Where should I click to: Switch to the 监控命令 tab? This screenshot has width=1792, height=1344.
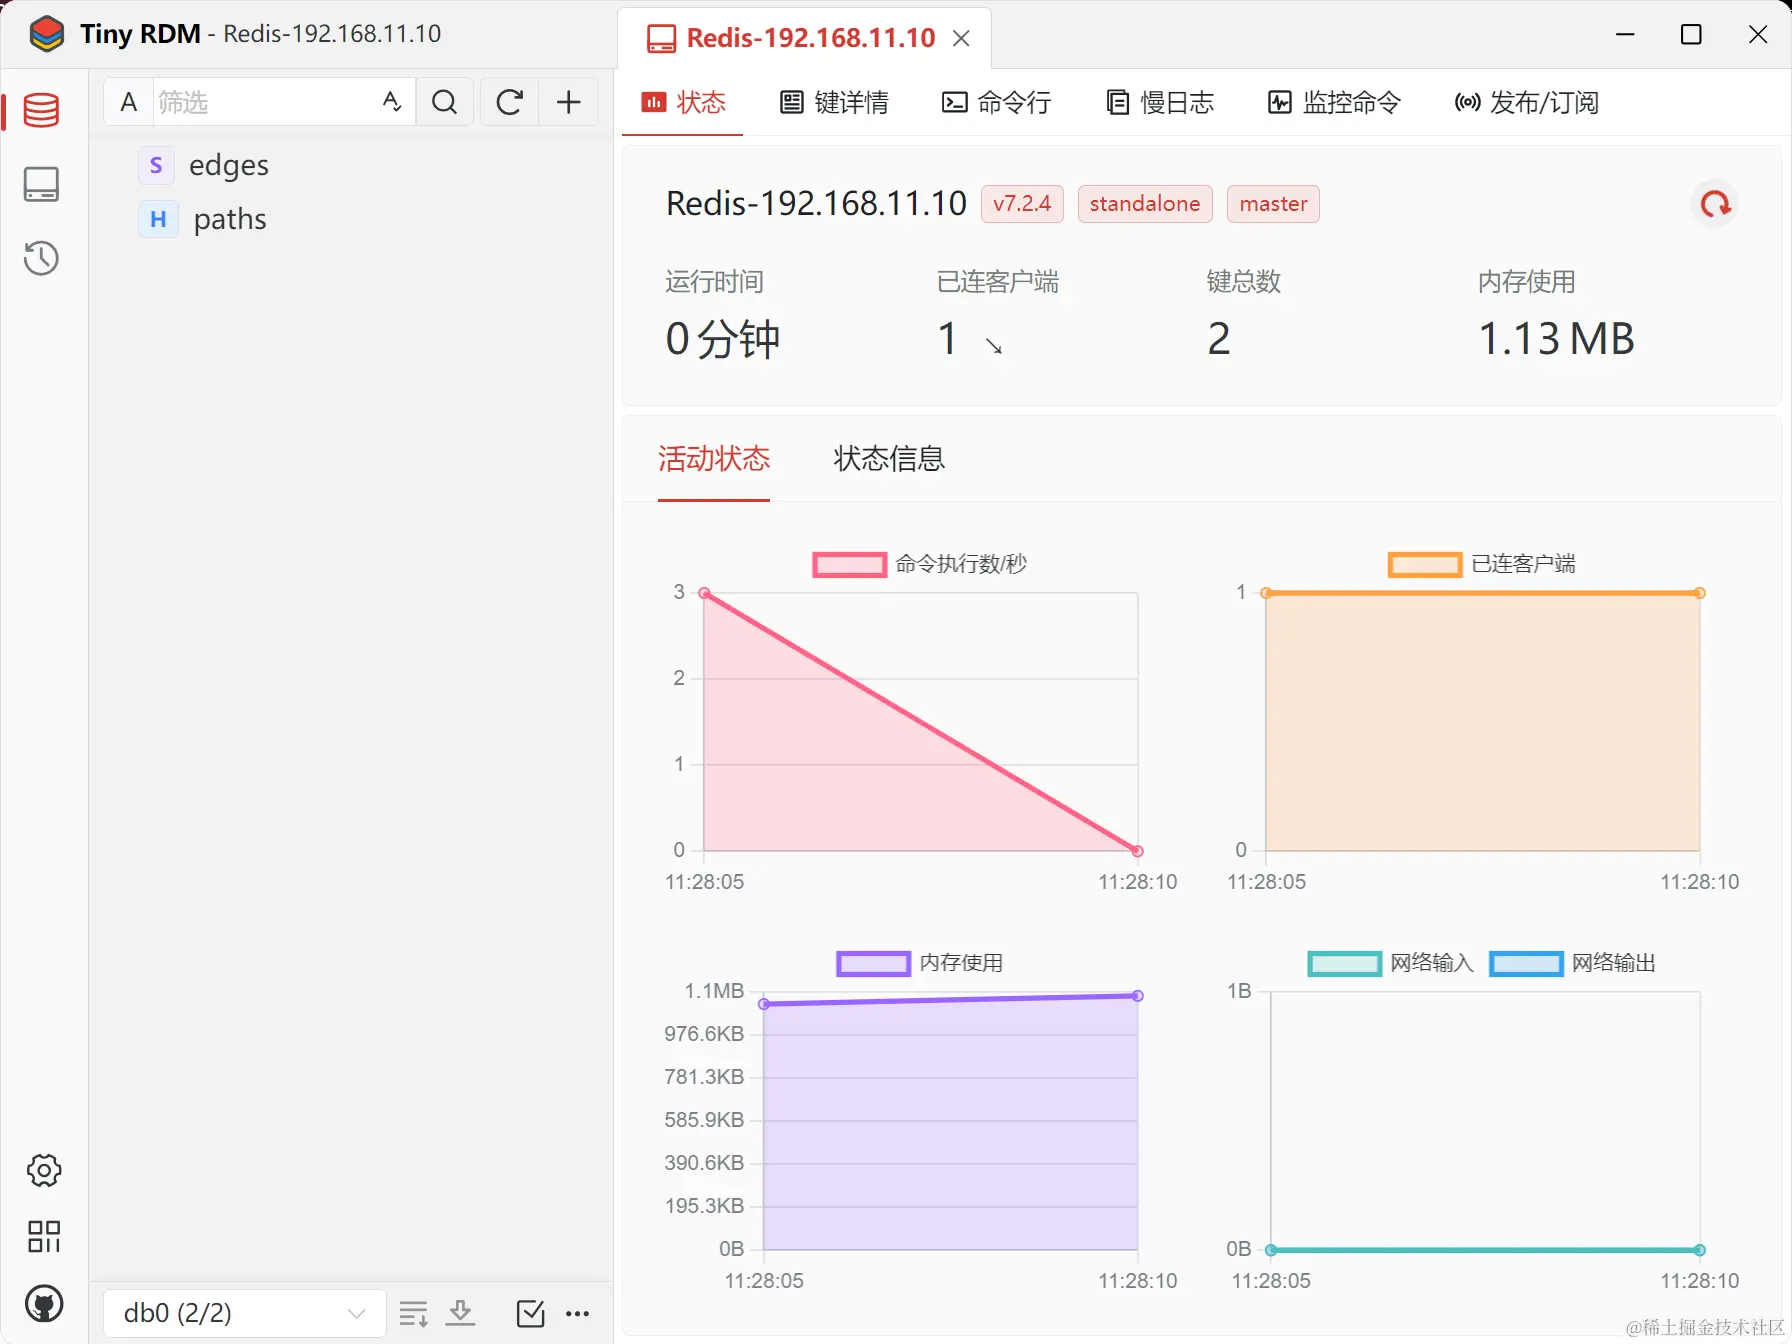pyautogui.click(x=1334, y=102)
